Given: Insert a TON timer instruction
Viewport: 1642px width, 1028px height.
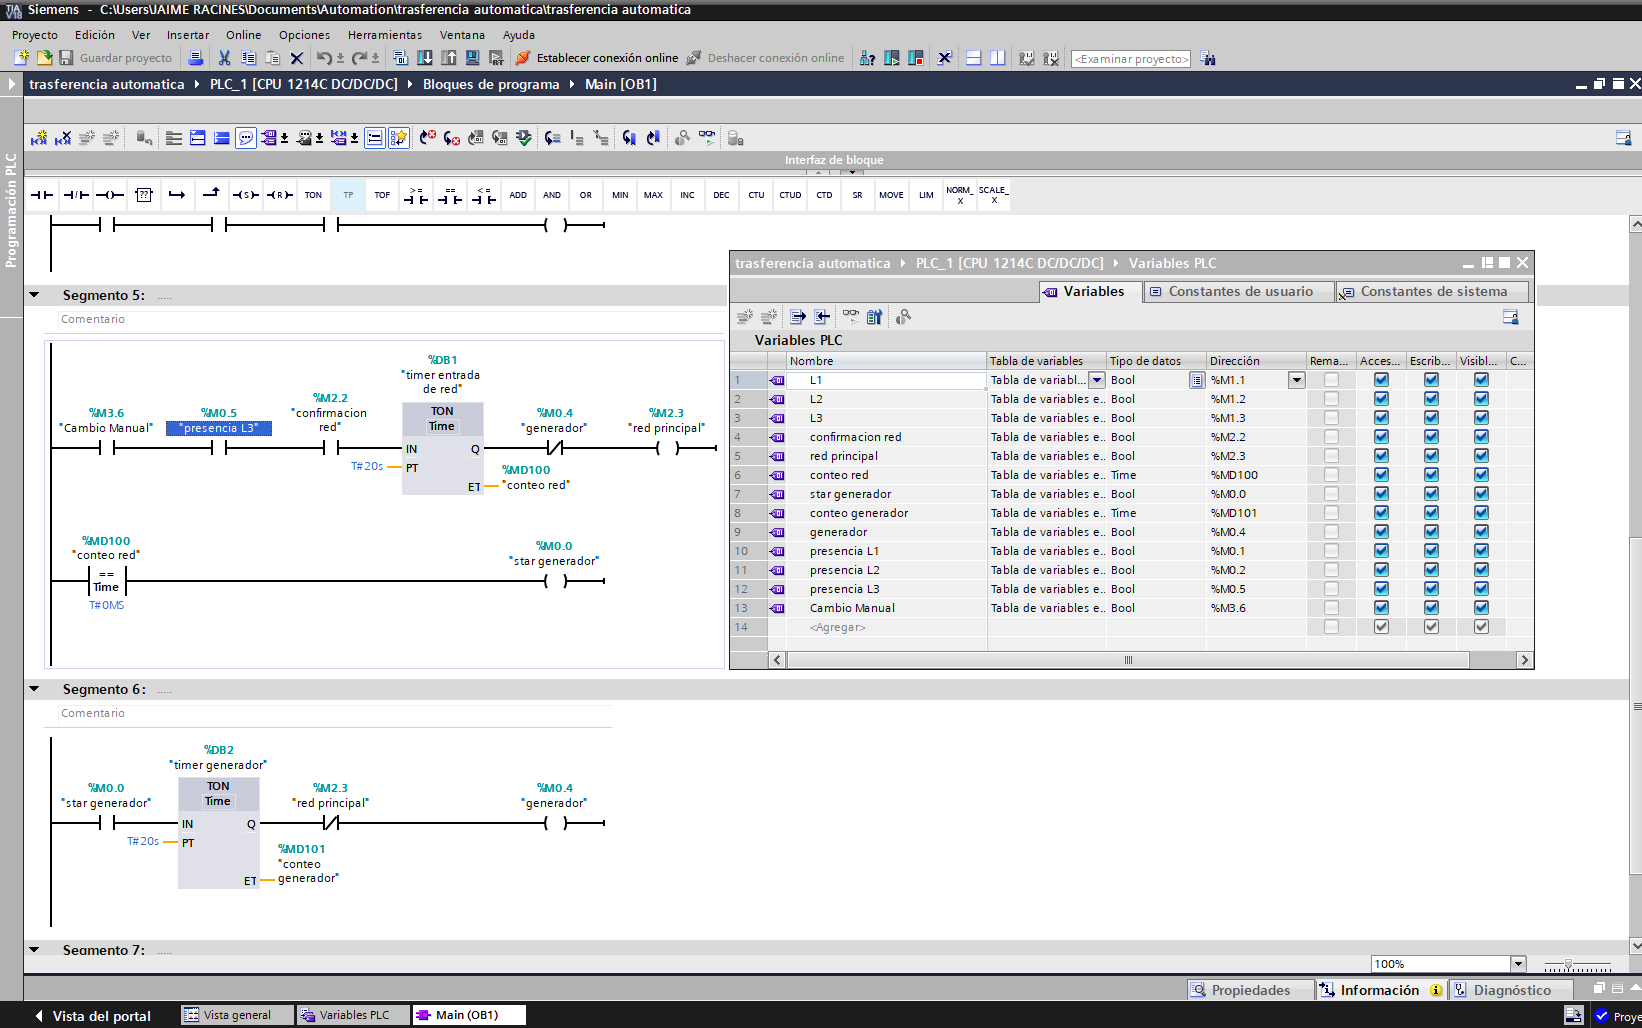Looking at the screenshot, I should tap(313, 195).
